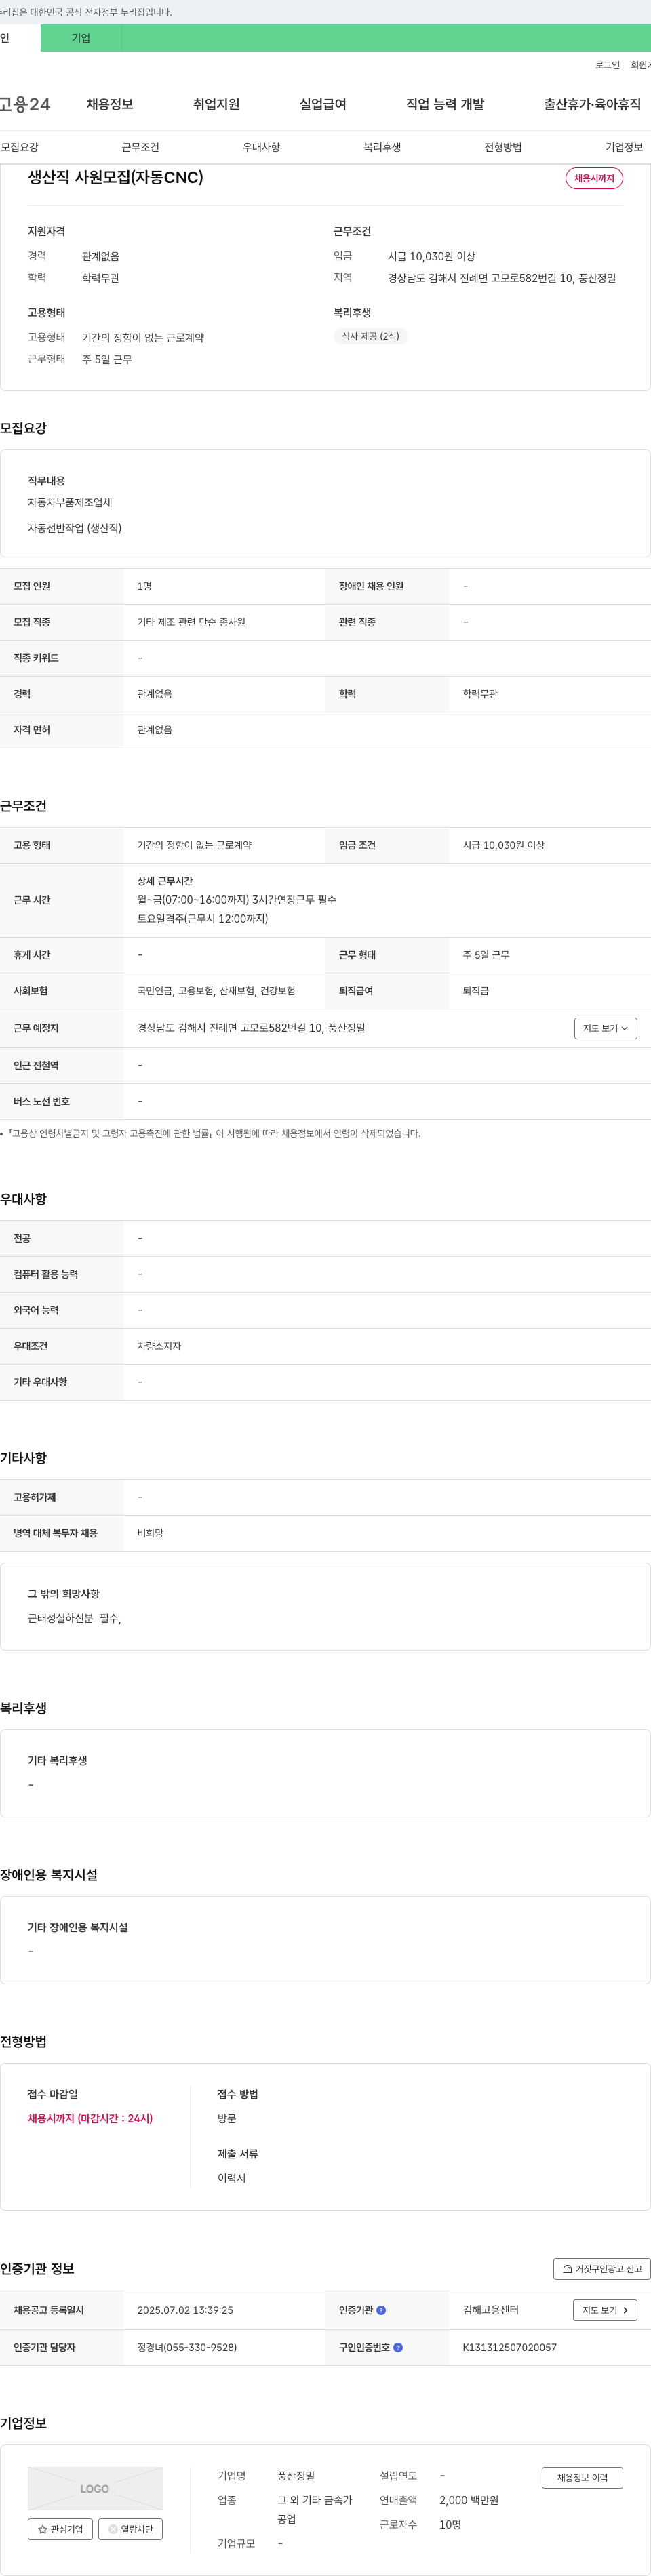This screenshot has width=651, height=2576.
Task: Open the 직업 능력 개발 menu
Action: click(445, 104)
